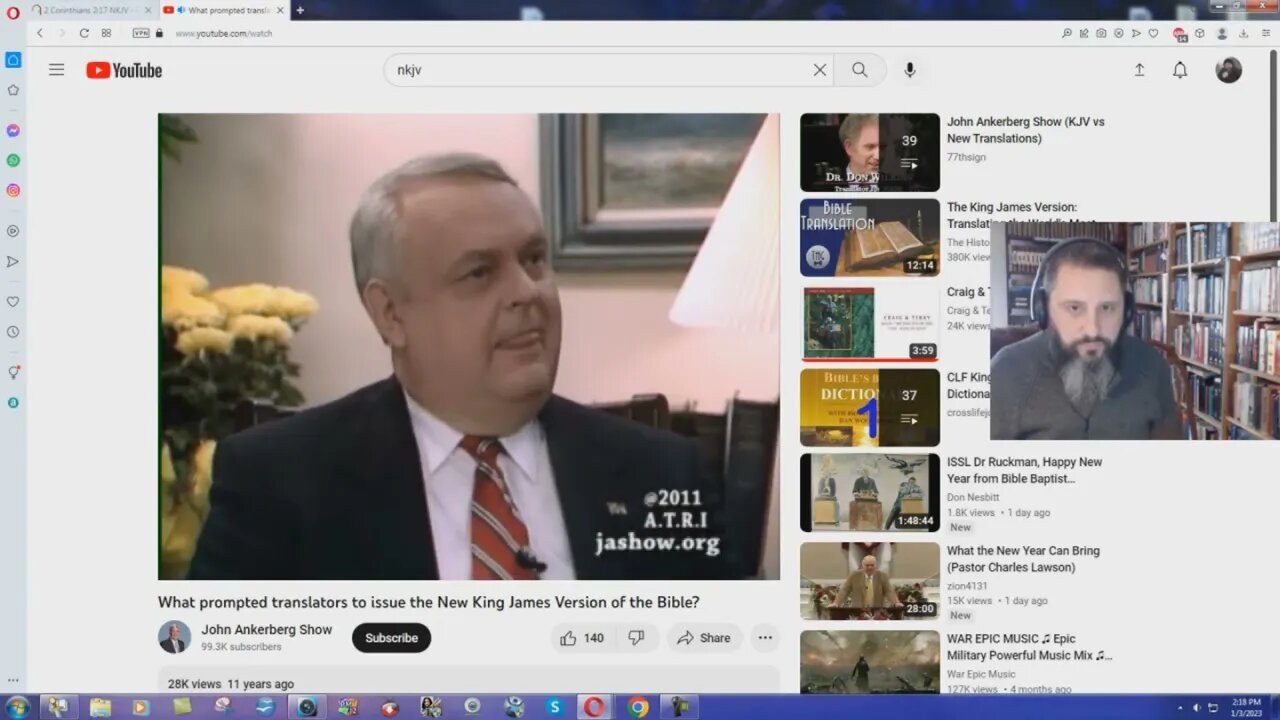Open the John Ankerberg Show channel avatar

174,638
